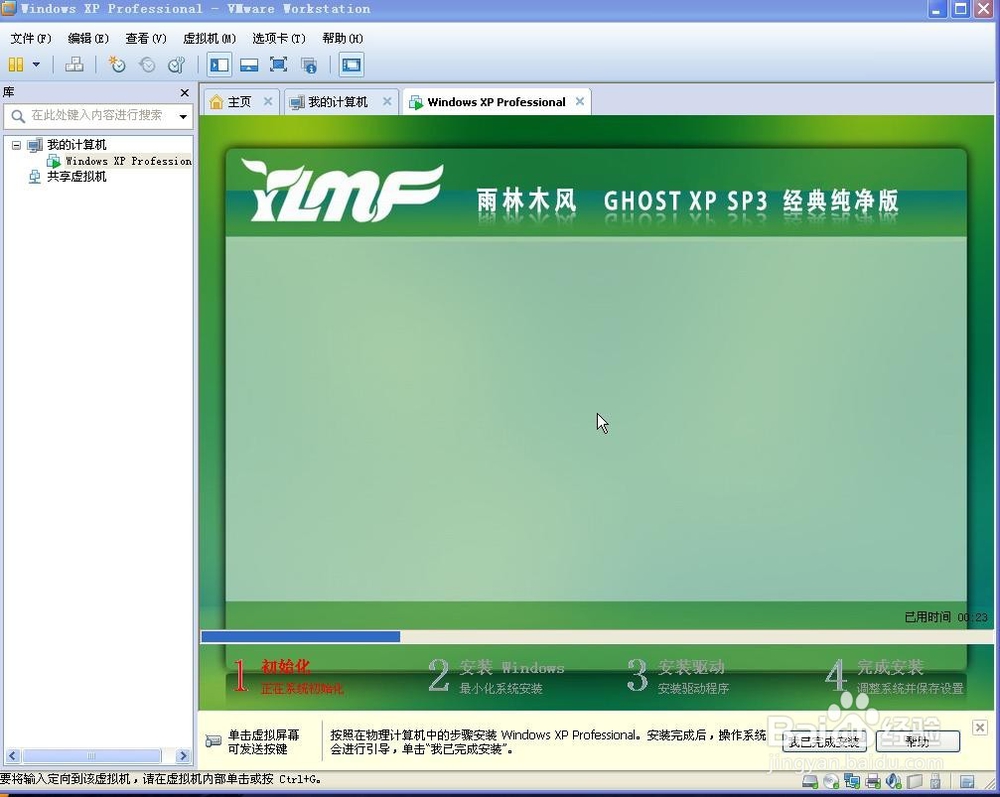Open the power options dropdown arrow
Image resolution: width=1000 pixels, height=797 pixels.
click(x=36, y=64)
